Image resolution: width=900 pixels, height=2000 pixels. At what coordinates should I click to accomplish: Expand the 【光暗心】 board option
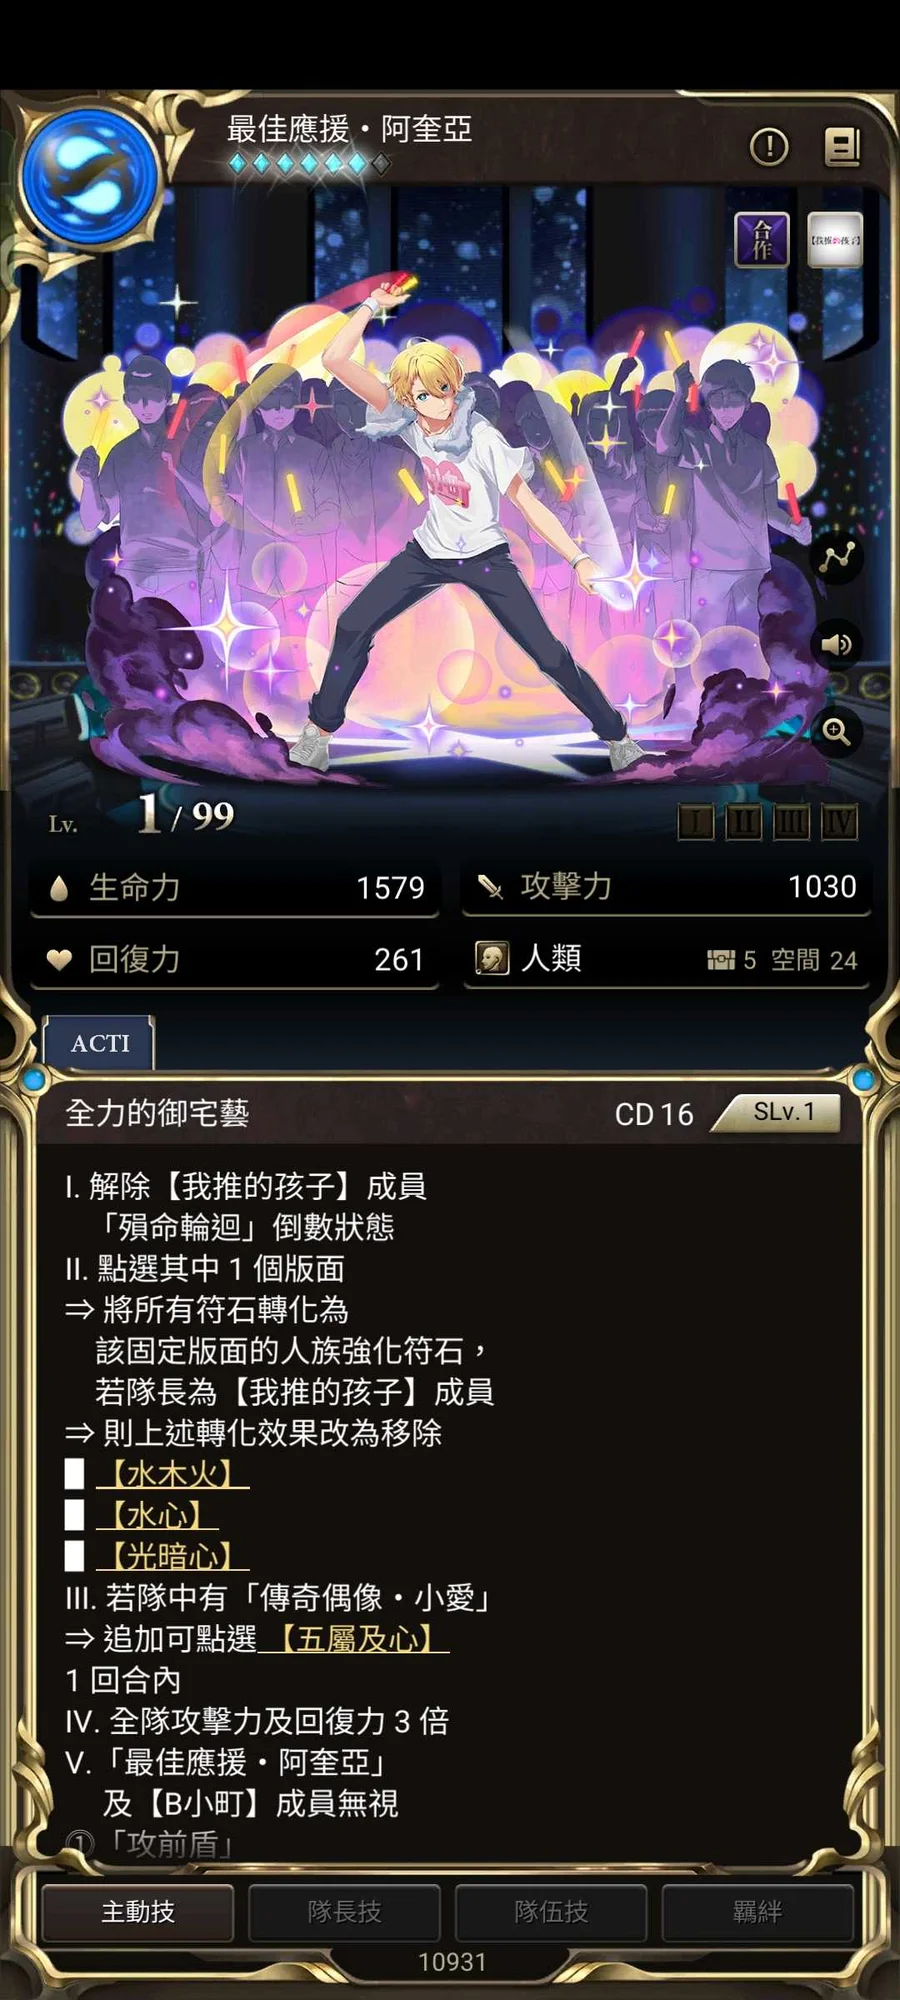click(x=172, y=1555)
